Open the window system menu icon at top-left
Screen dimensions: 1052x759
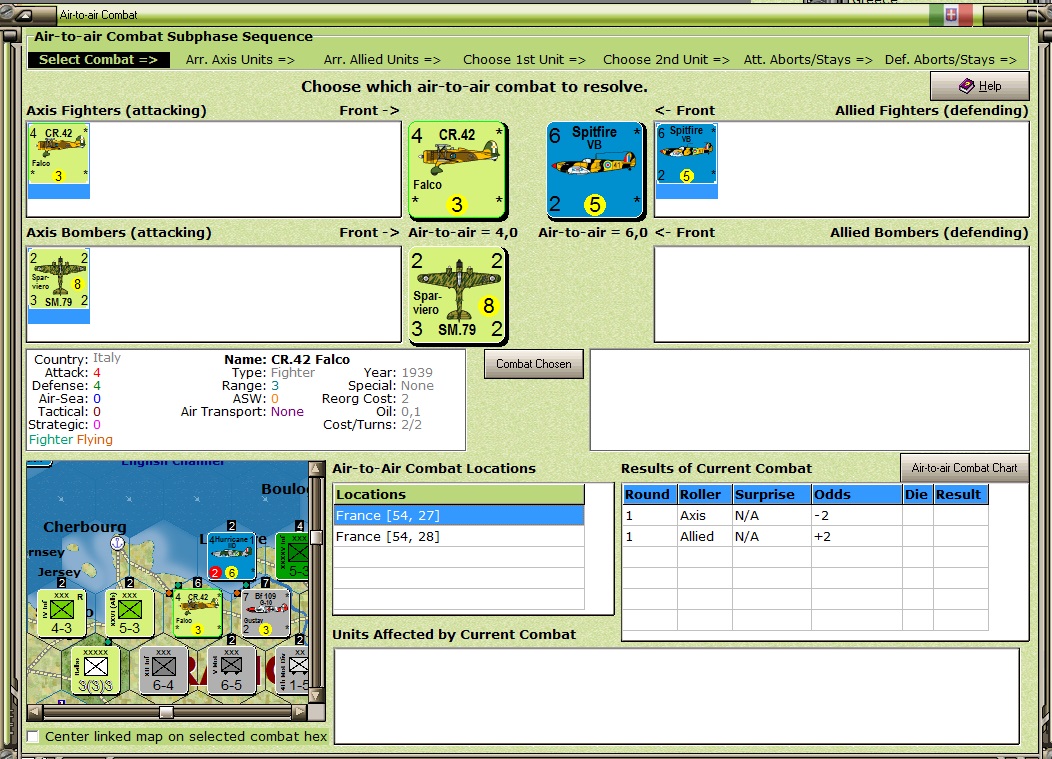pos(24,15)
